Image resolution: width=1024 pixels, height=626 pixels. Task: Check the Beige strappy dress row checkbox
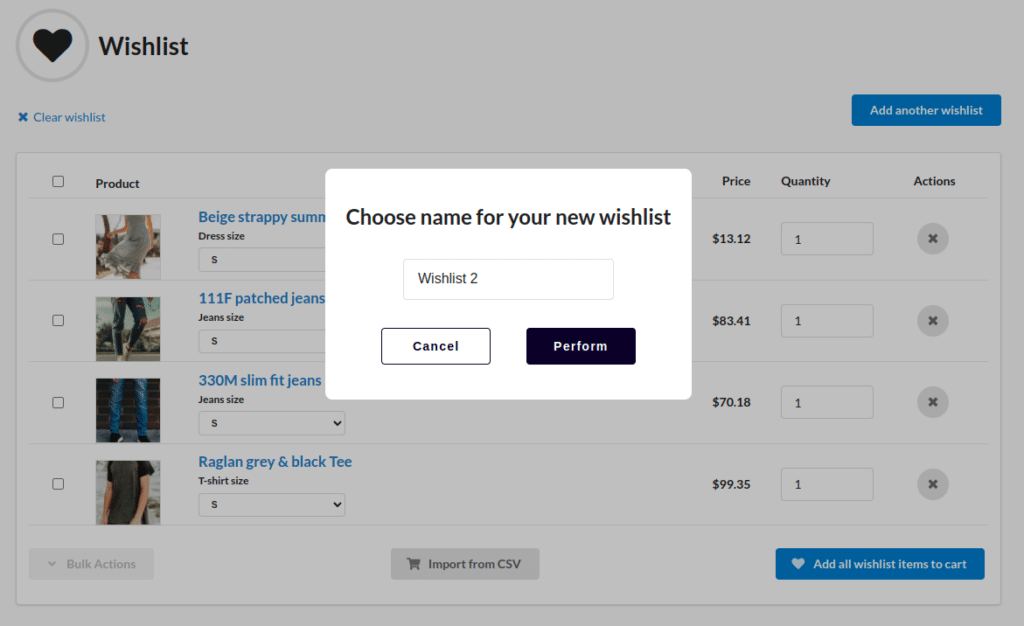coord(58,239)
